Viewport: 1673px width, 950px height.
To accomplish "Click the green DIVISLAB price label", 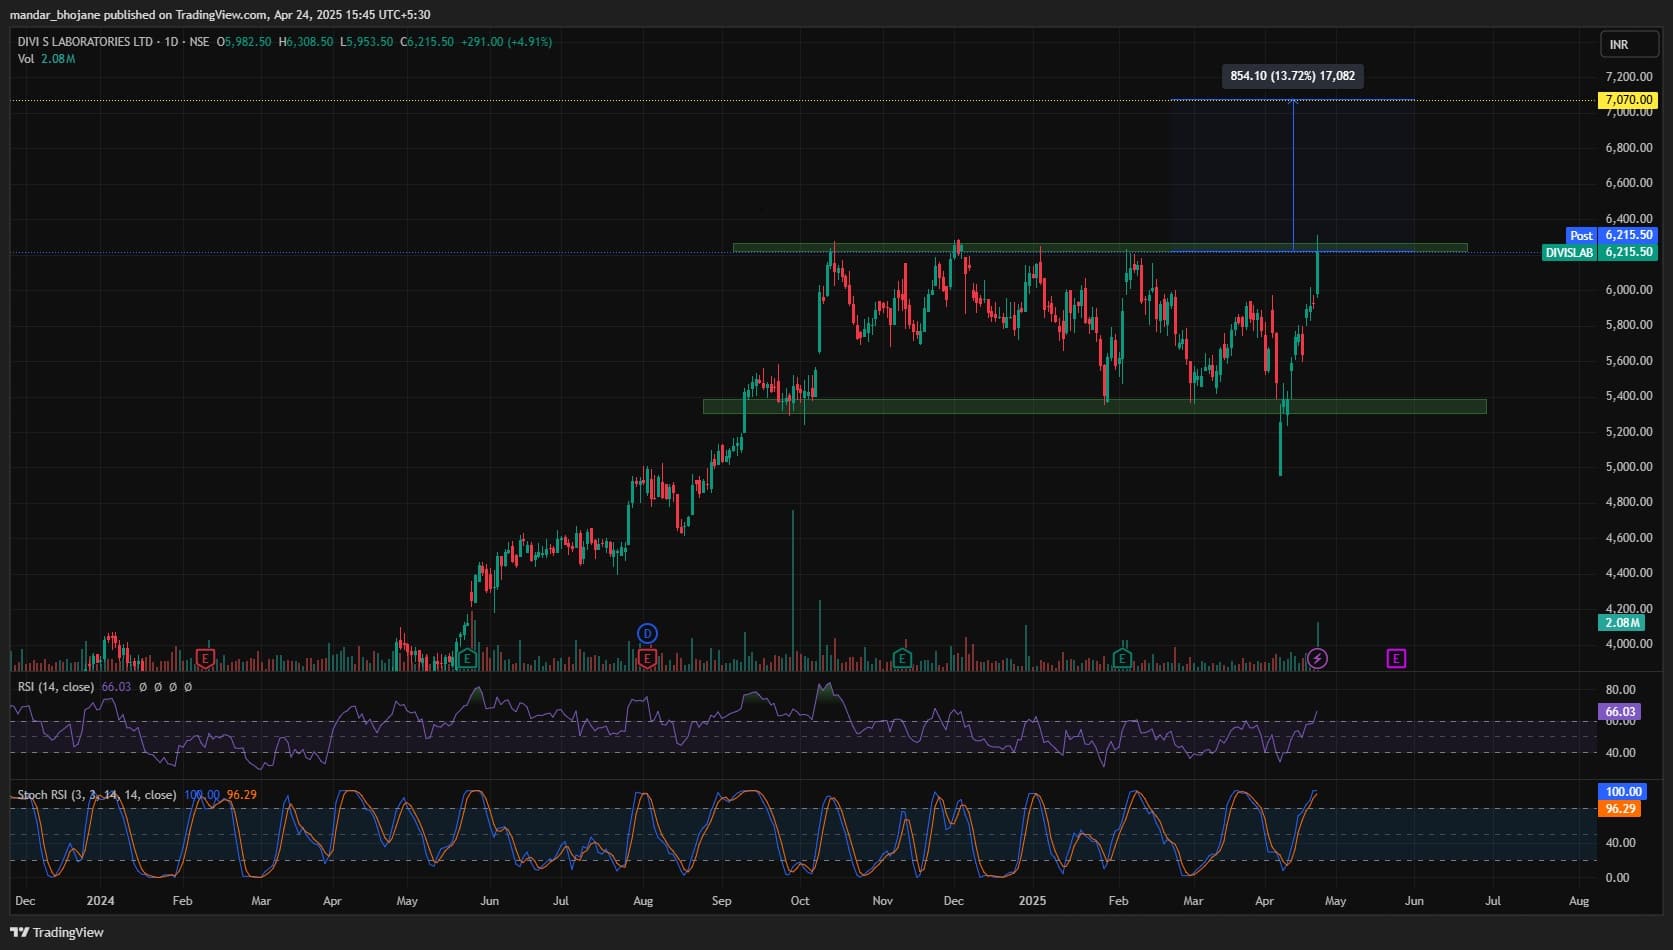I will tap(1599, 253).
